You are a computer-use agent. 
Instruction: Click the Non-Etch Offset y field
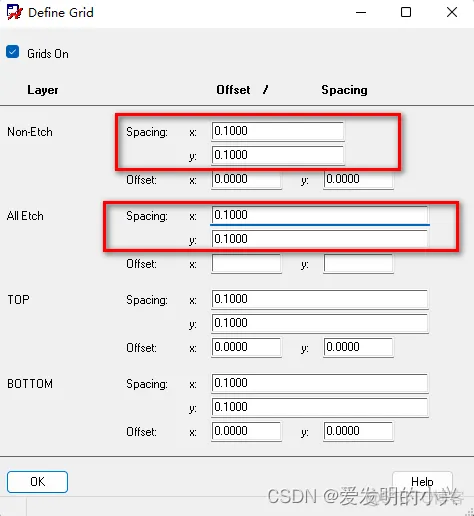click(x=358, y=180)
